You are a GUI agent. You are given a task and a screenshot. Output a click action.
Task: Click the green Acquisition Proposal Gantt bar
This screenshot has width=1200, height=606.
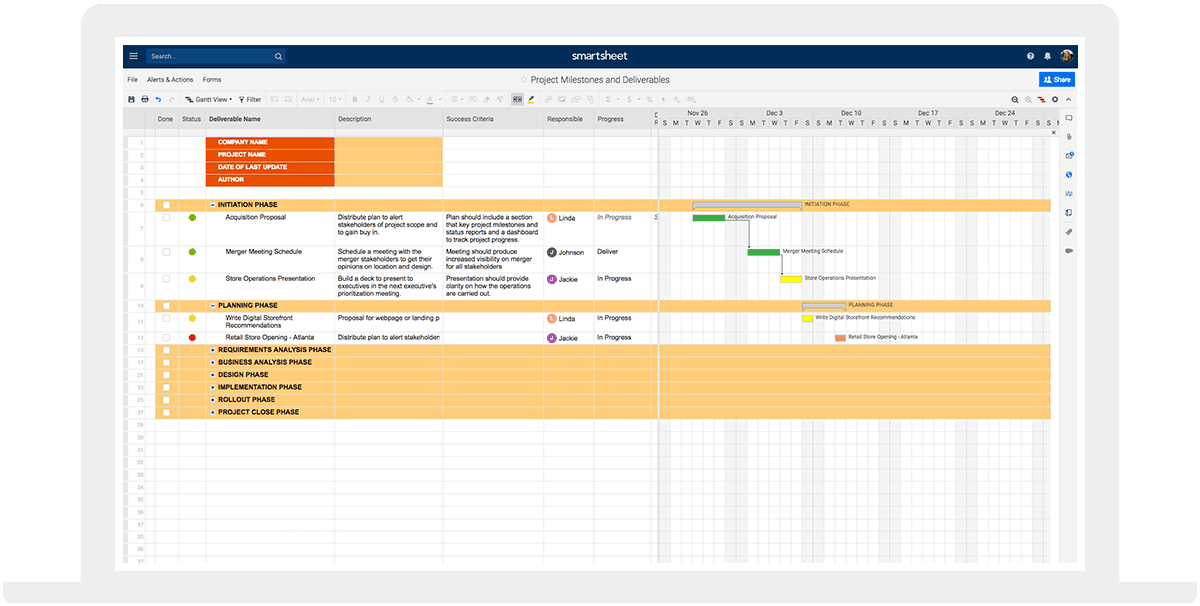[x=708, y=217]
